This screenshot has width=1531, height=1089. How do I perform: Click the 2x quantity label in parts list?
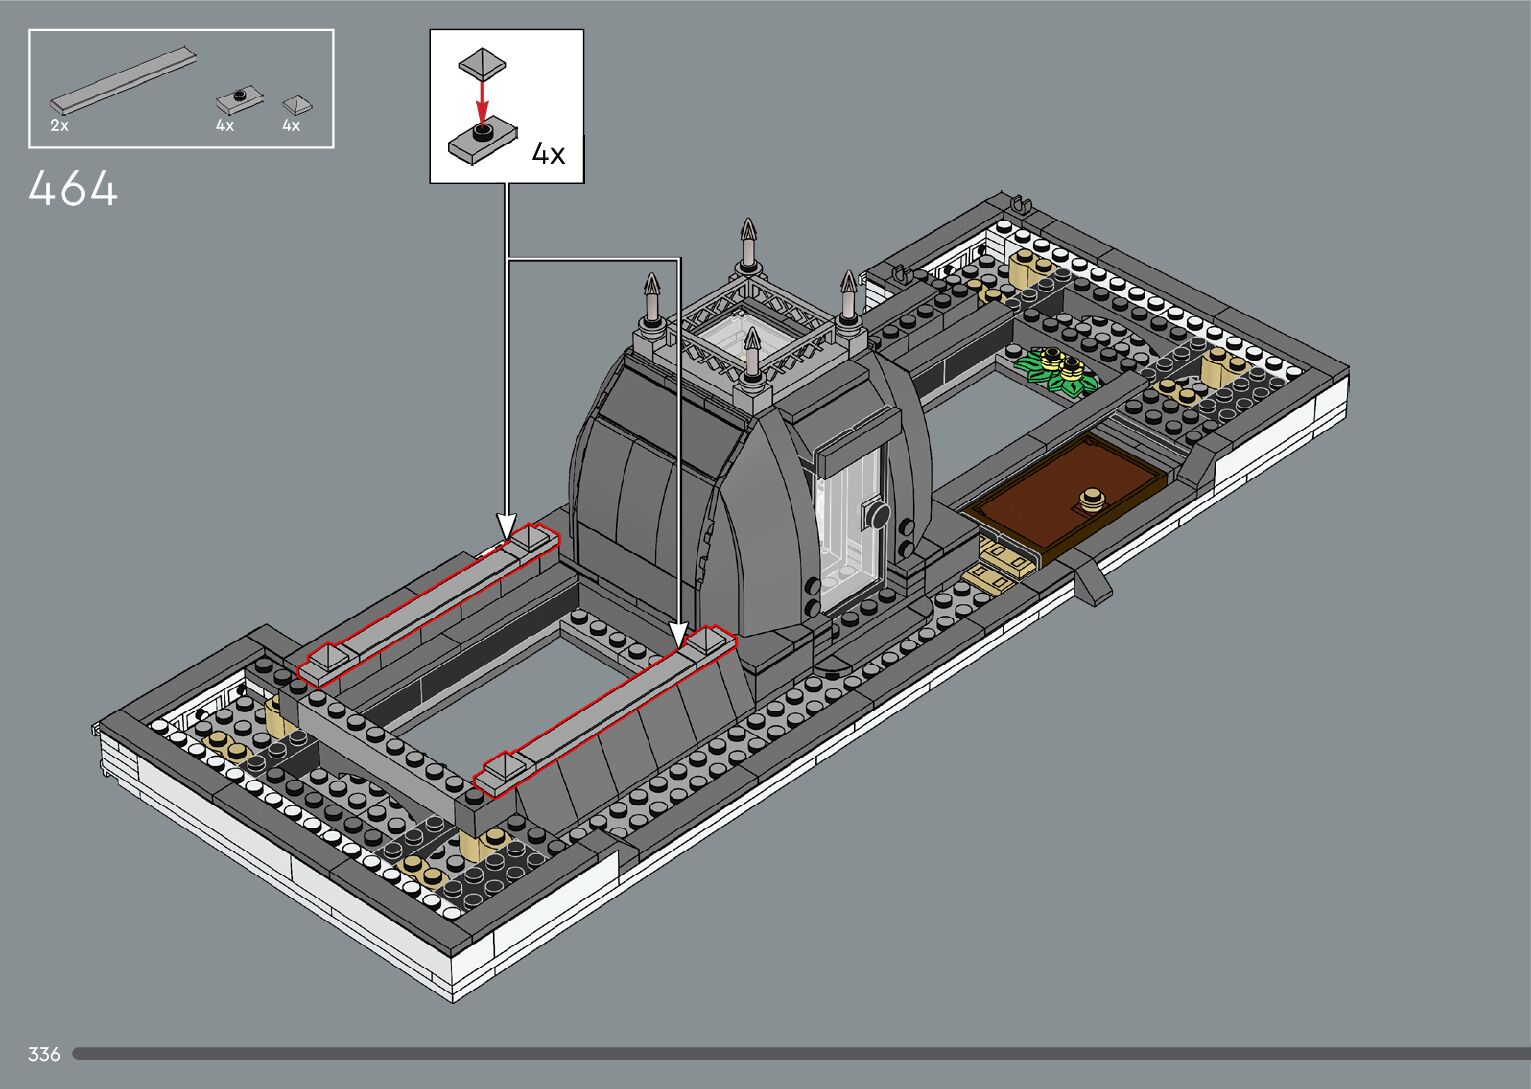click(59, 126)
